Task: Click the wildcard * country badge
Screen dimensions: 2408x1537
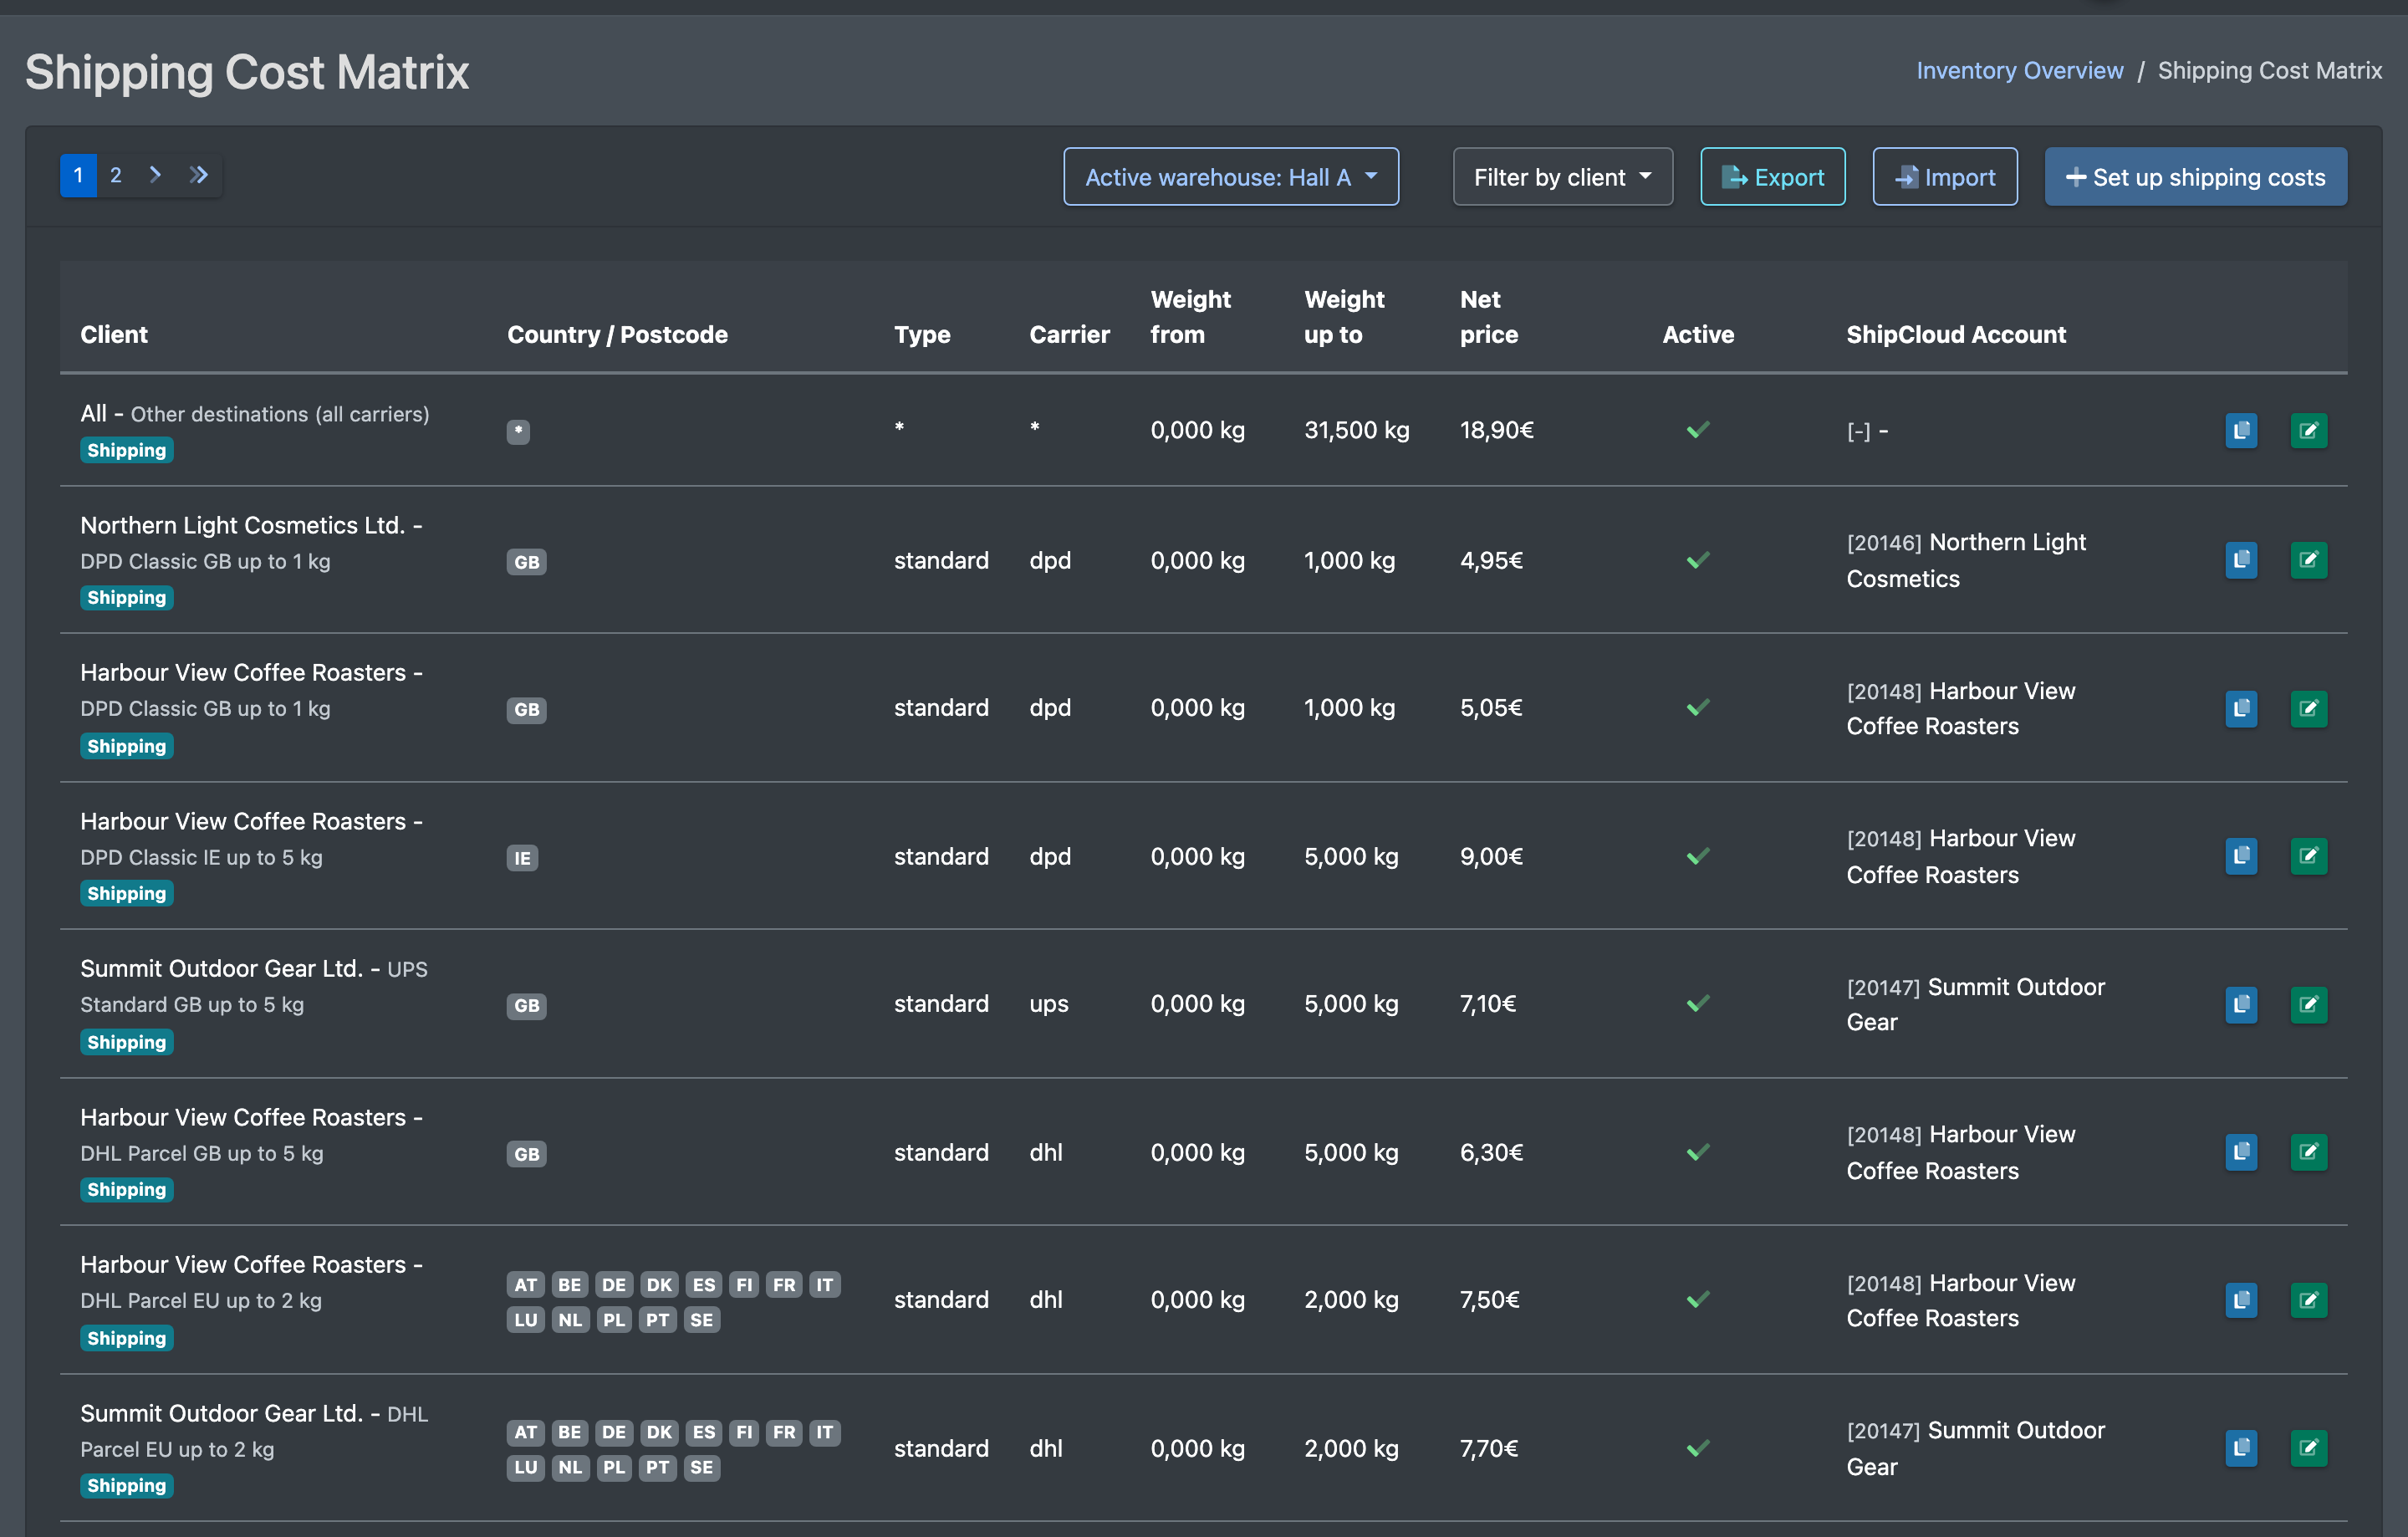Action: [x=517, y=431]
